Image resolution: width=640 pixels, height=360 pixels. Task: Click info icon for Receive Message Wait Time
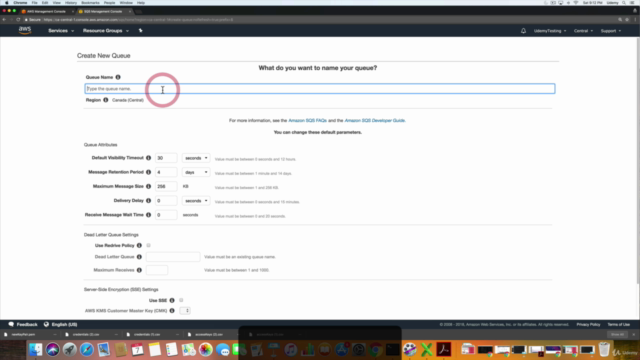click(149, 215)
